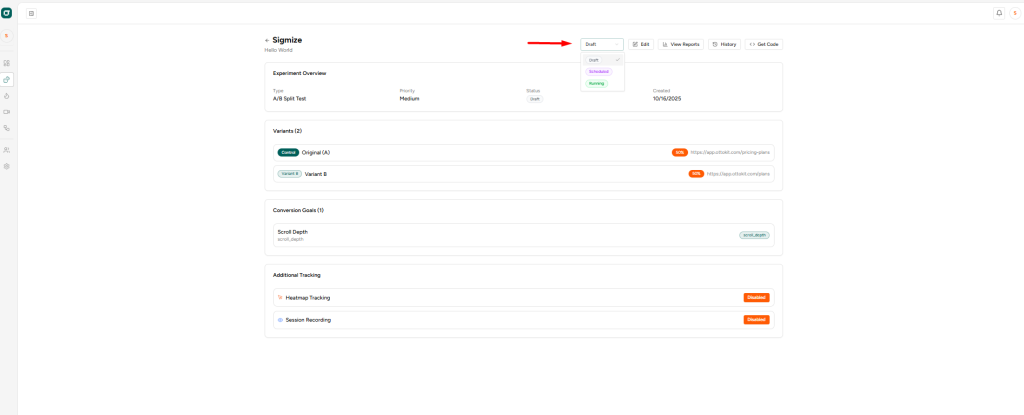
Task: Click Disabled badge for Heatmap Tracking
Action: pos(756,297)
